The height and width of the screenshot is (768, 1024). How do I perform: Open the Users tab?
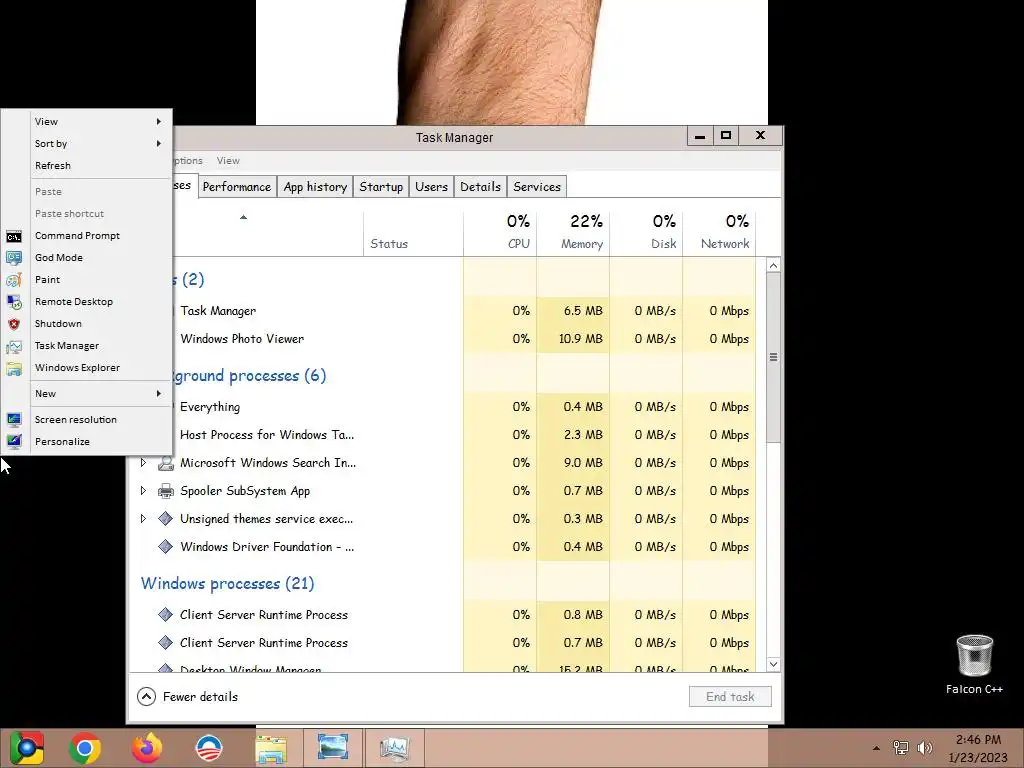pos(432,187)
